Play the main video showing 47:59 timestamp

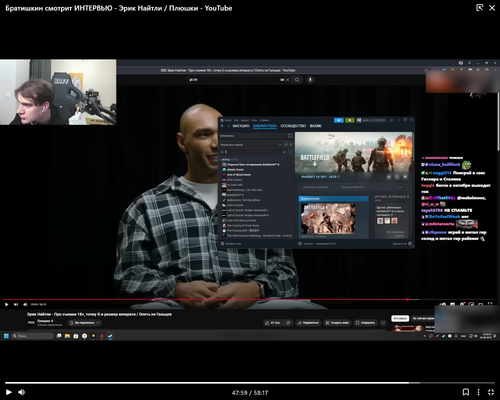click(x=9, y=392)
